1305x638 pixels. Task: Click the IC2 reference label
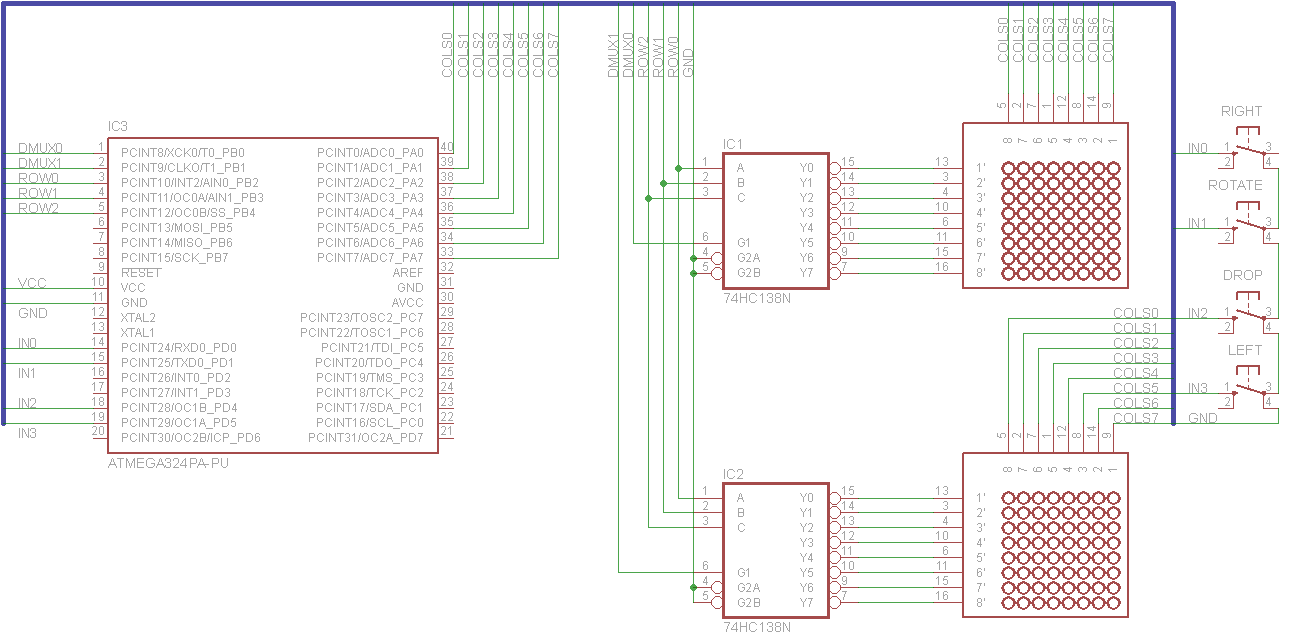[733, 473]
